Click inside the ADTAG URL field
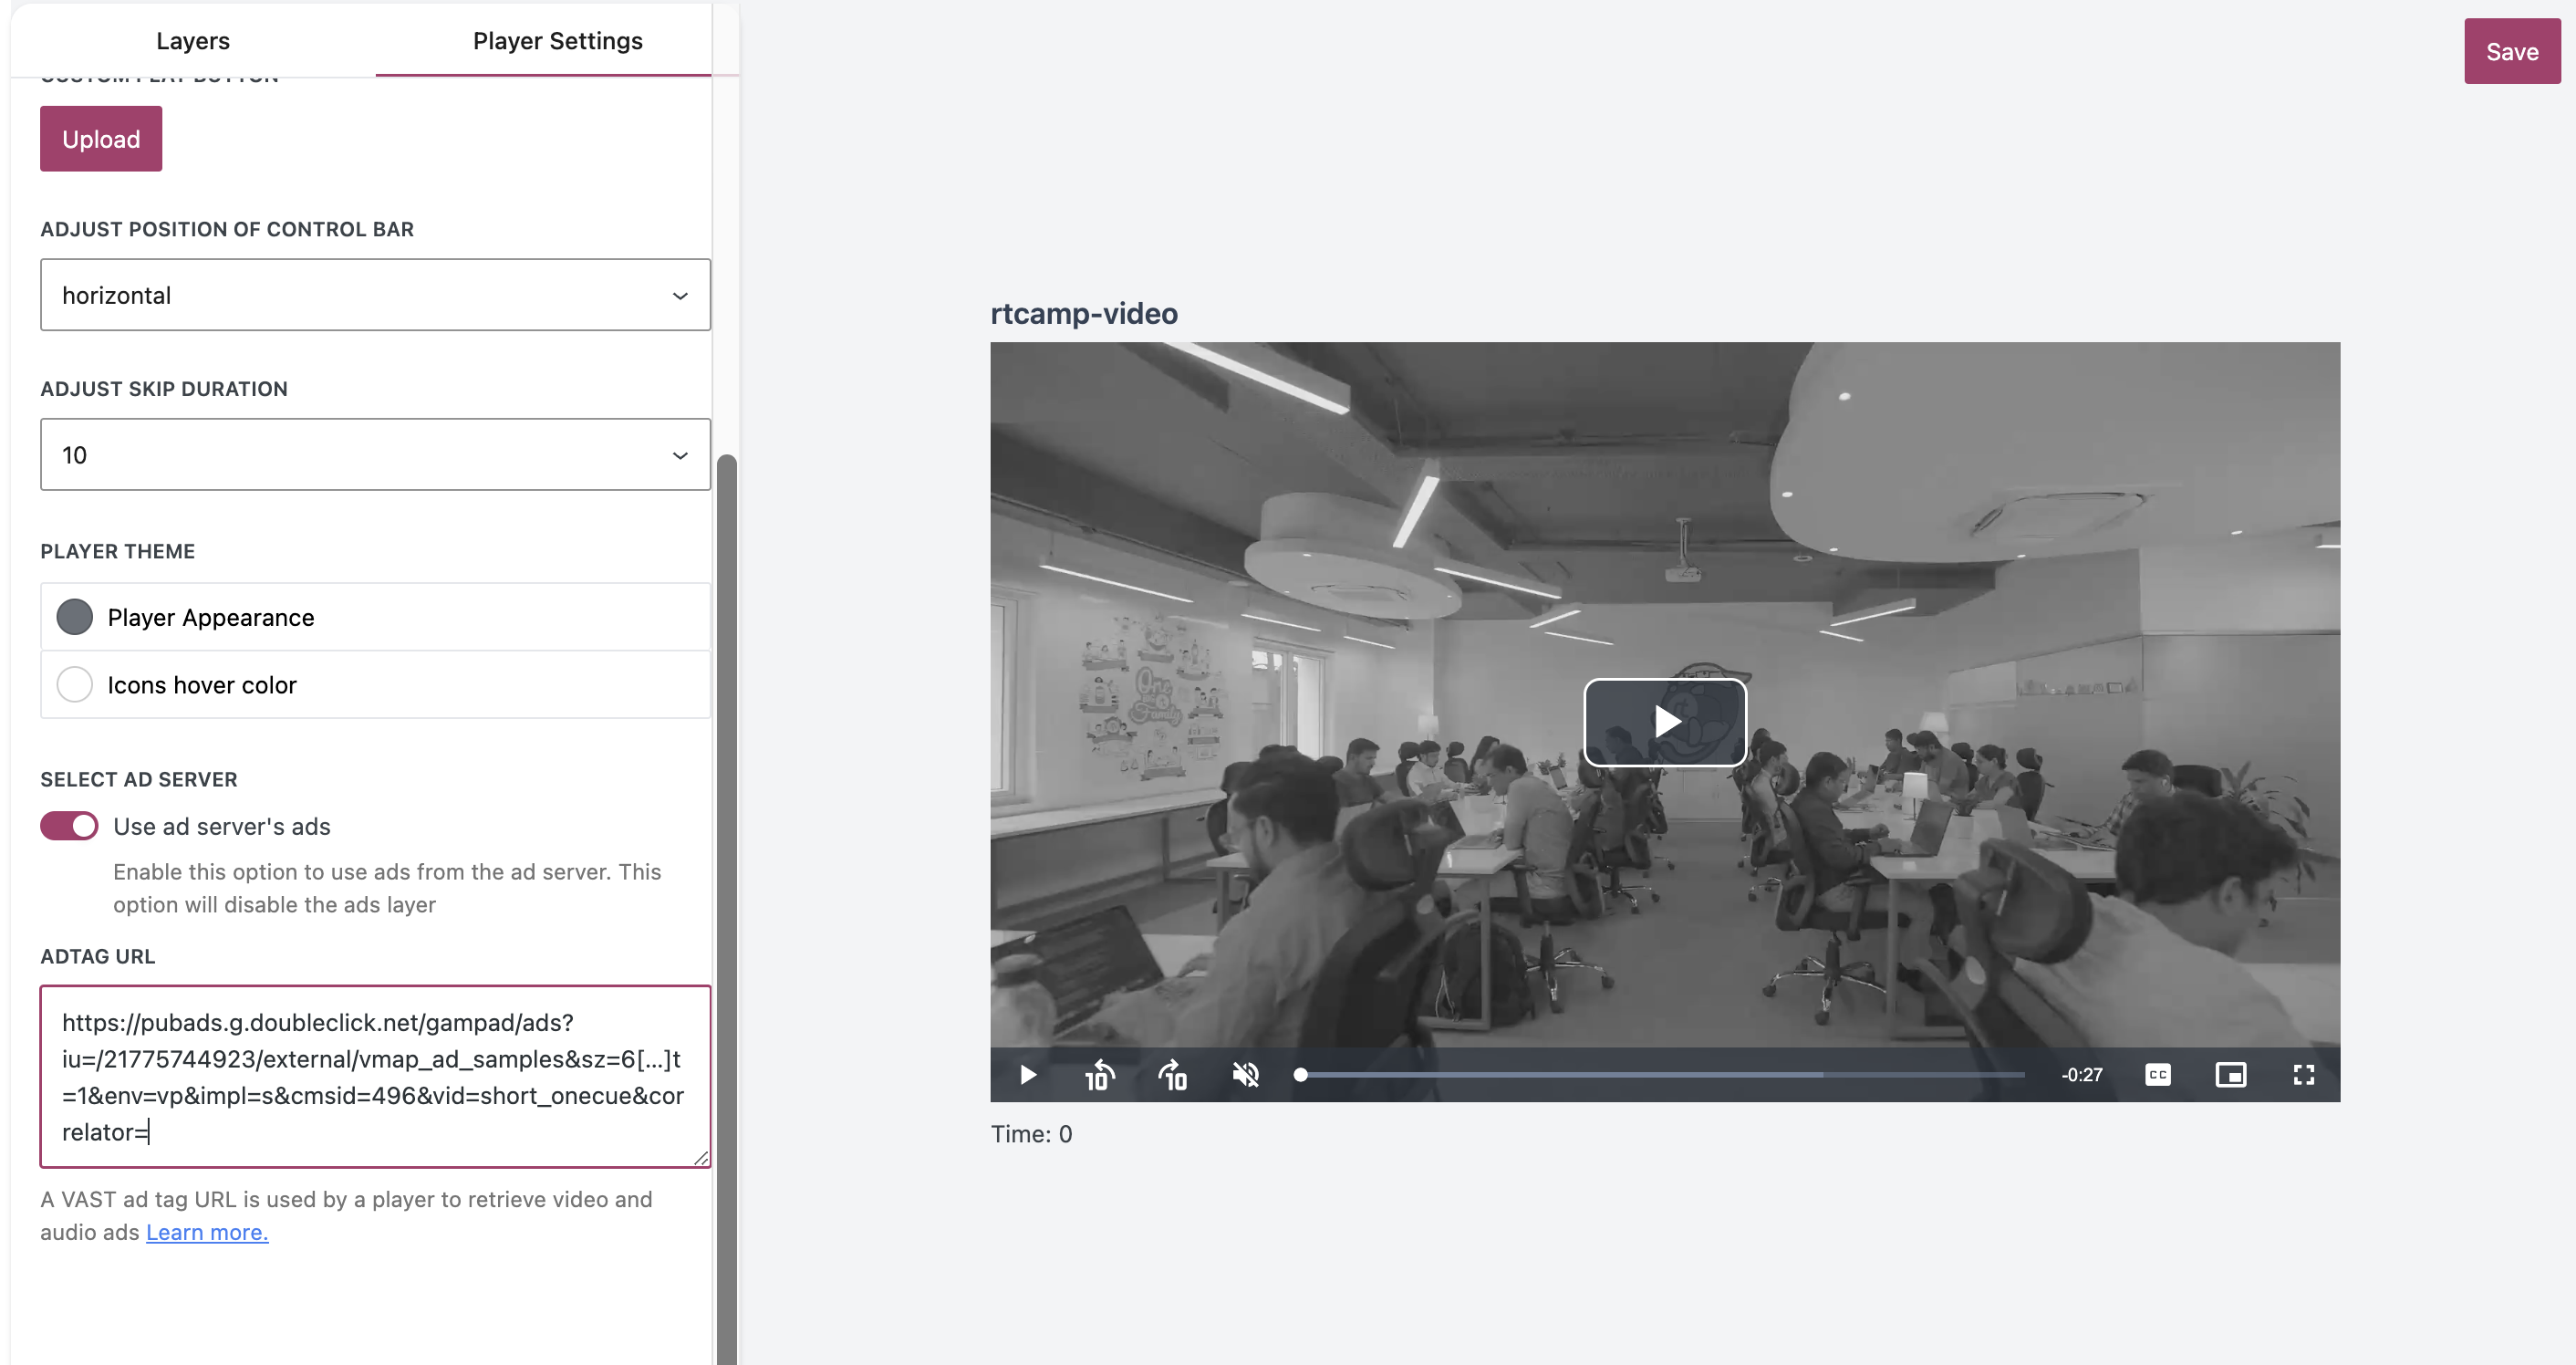Viewport: 2576px width, 1365px height. [x=375, y=1077]
